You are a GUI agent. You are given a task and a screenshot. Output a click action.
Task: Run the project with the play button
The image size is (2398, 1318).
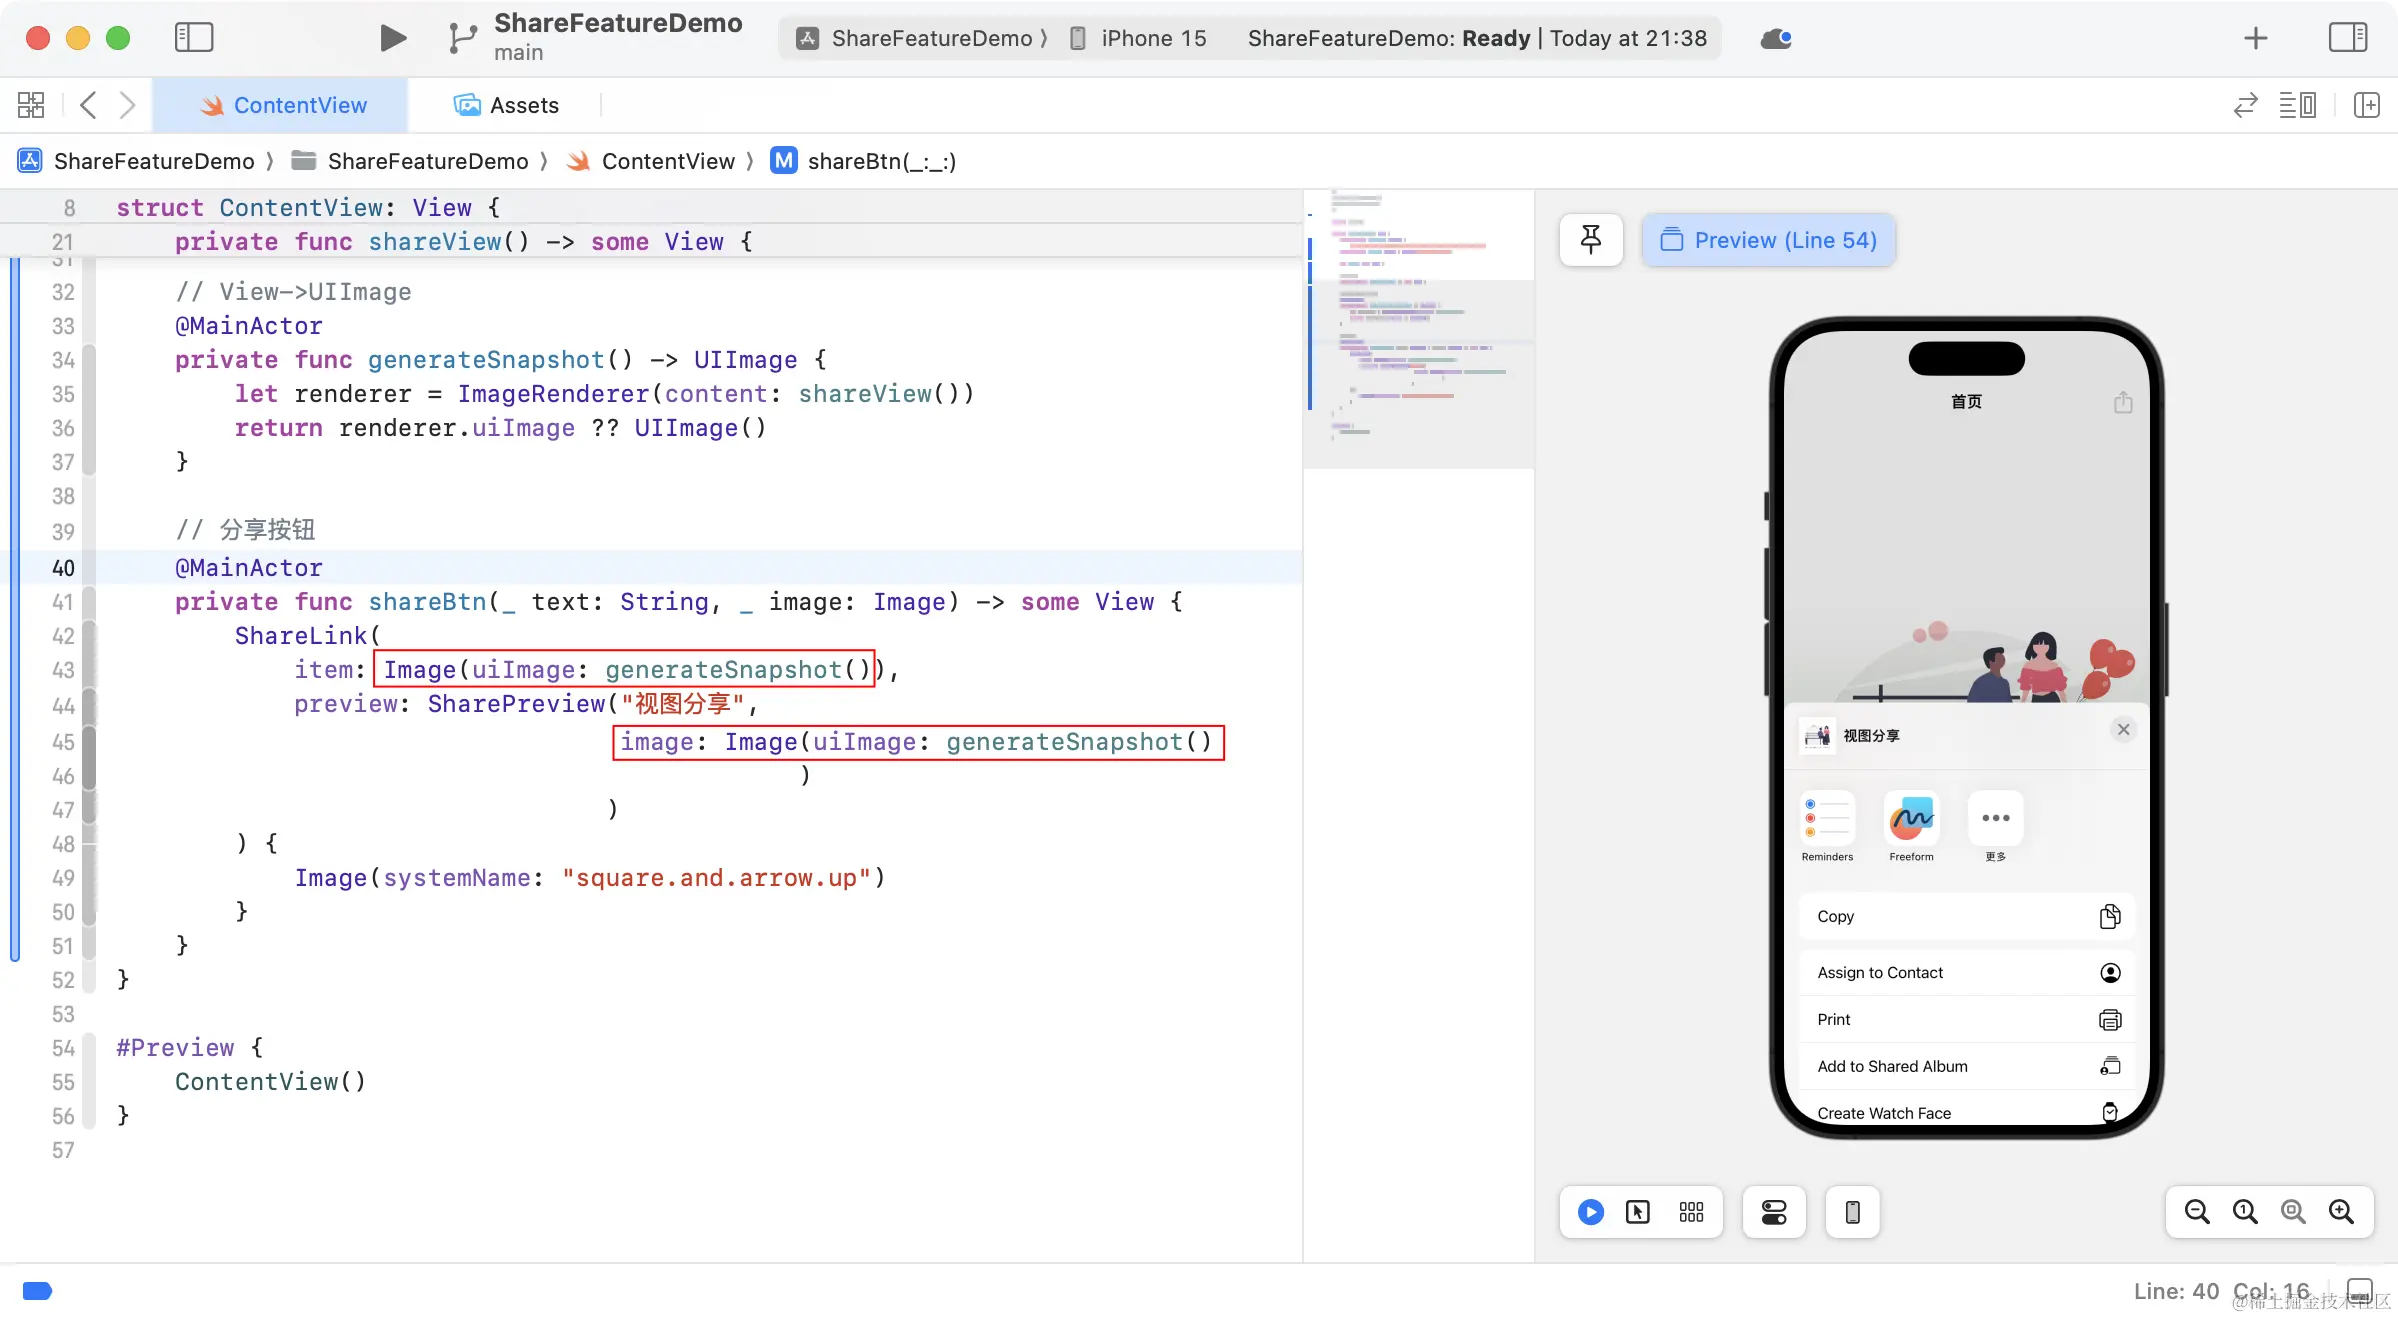[392, 38]
